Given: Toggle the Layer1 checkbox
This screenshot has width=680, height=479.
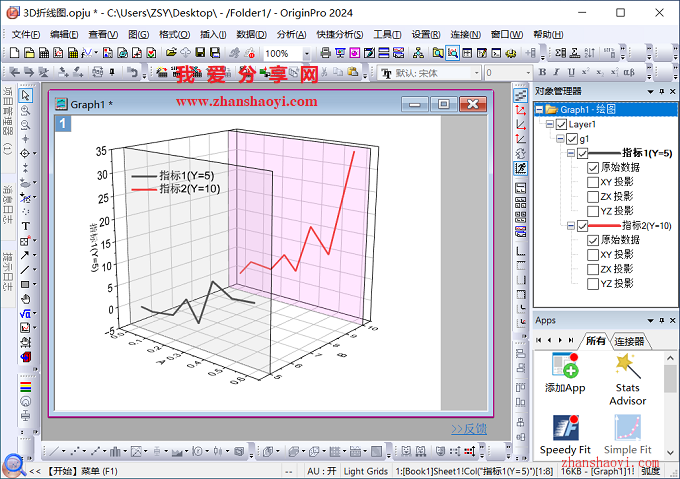Looking at the screenshot, I should 561,125.
